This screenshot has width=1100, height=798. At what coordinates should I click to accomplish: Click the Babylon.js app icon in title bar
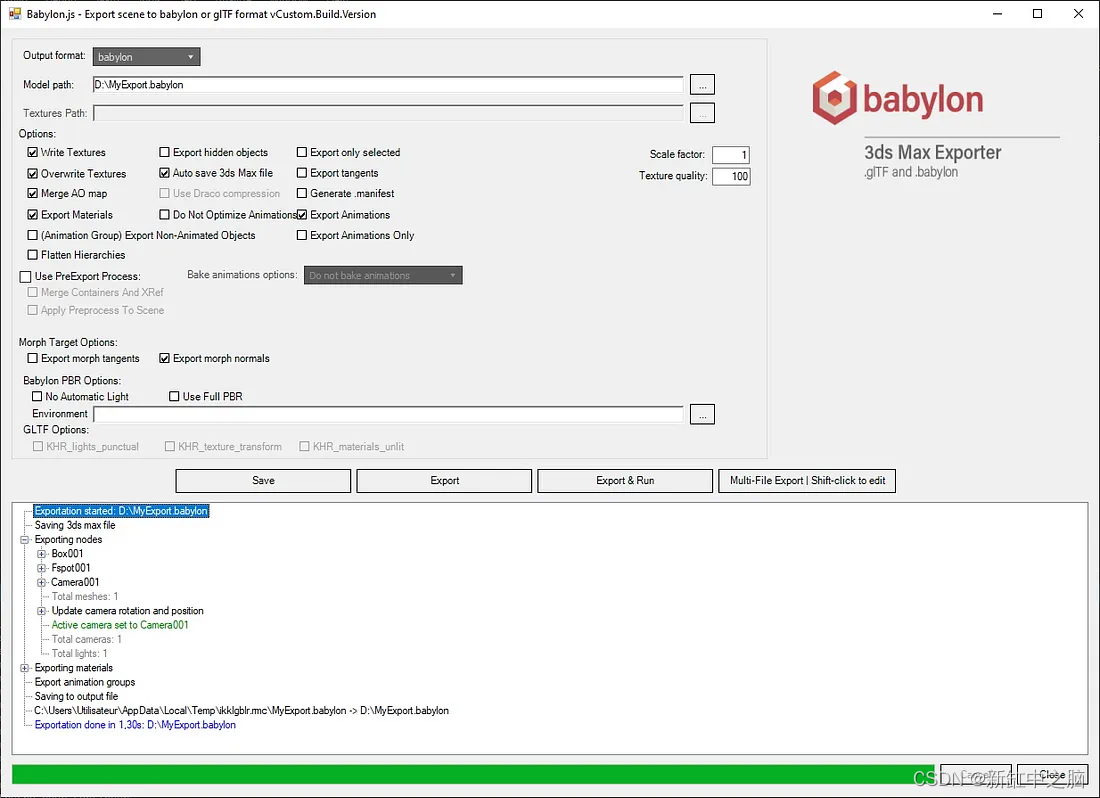click(x=15, y=13)
